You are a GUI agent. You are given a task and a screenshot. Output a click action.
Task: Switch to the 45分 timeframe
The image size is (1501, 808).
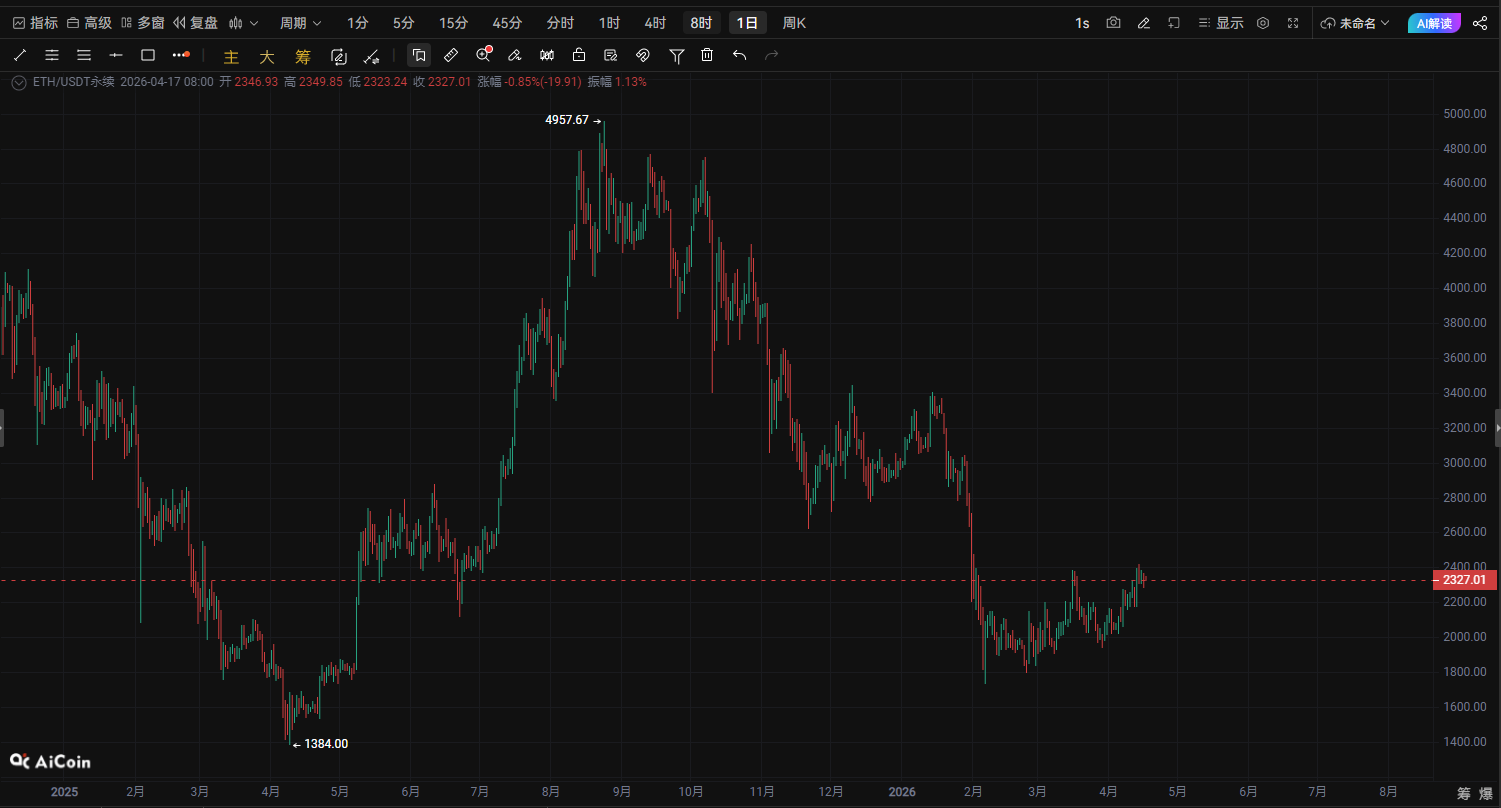pyautogui.click(x=507, y=23)
